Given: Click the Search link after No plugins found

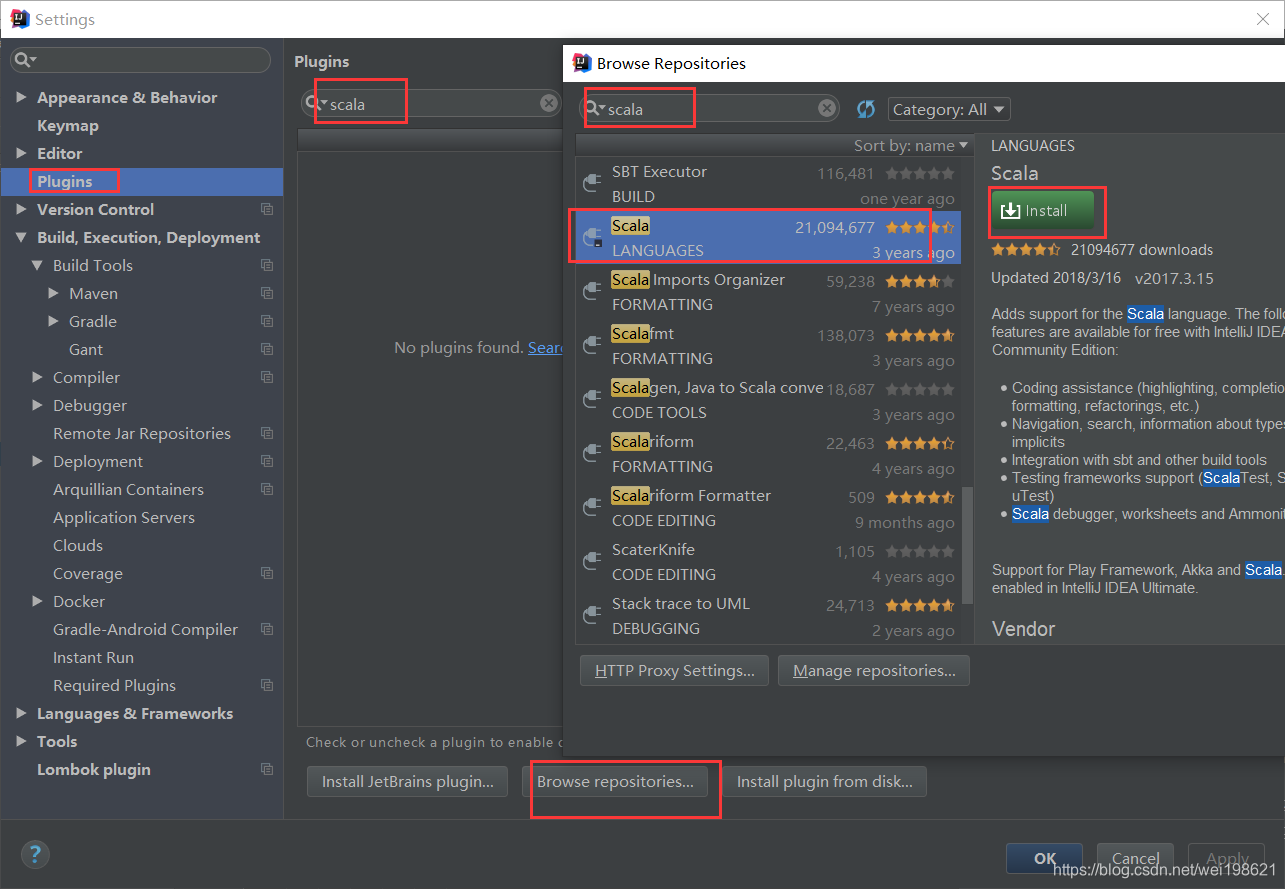Looking at the screenshot, I should (545, 347).
